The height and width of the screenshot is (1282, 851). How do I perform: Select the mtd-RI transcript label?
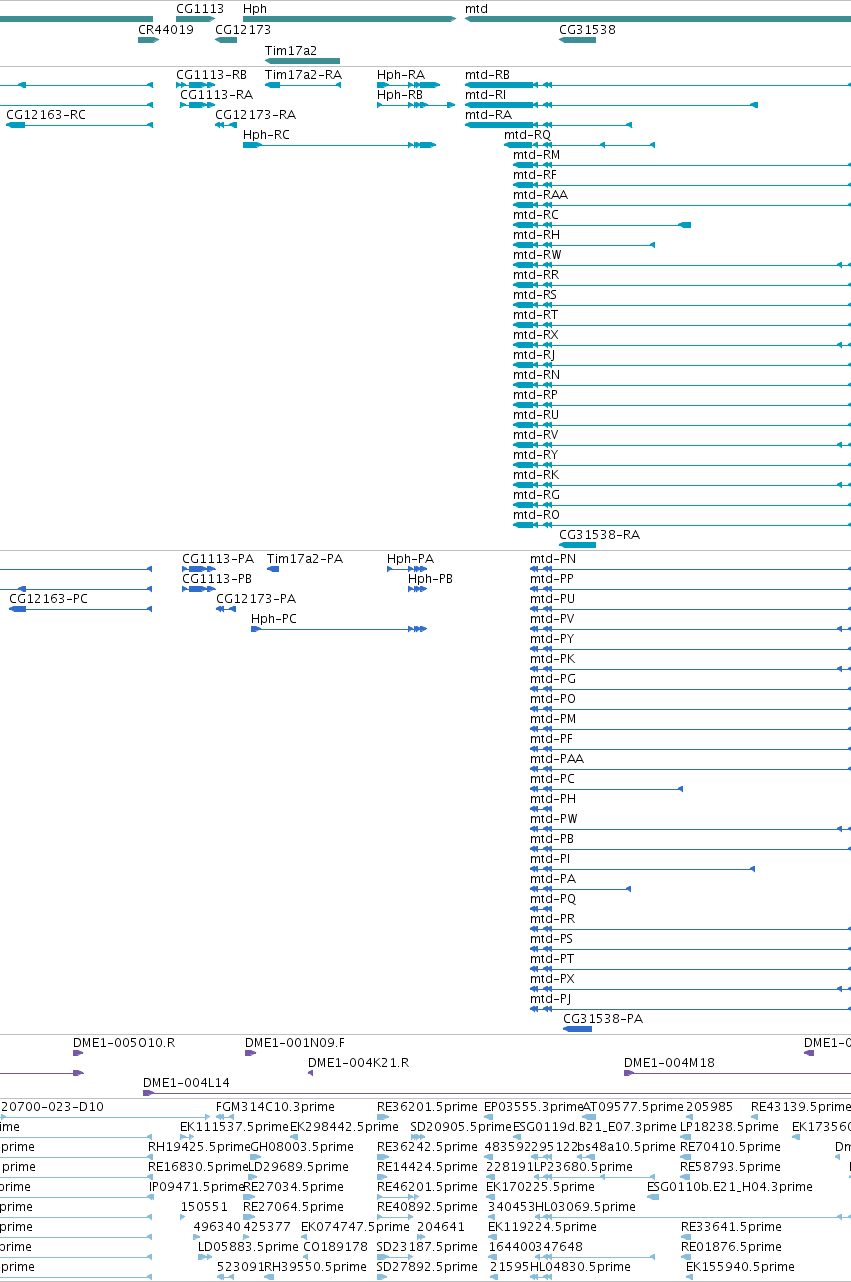(x=485, y=95)
